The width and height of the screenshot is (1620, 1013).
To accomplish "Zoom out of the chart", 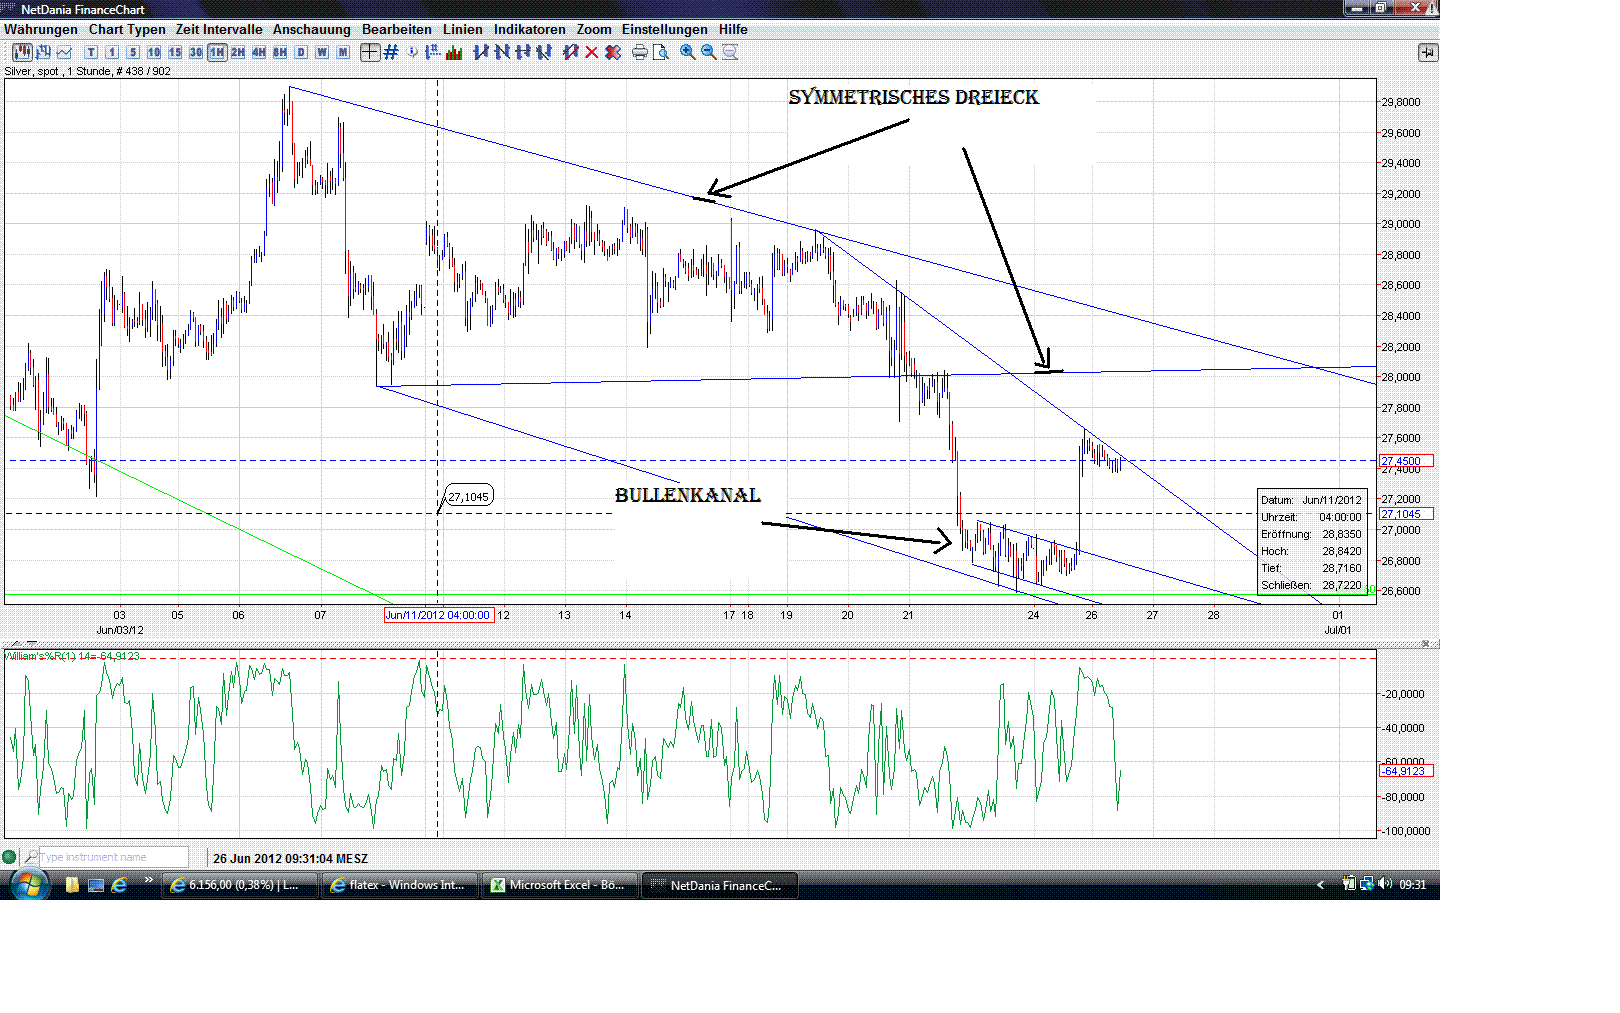I will [708, 52].
